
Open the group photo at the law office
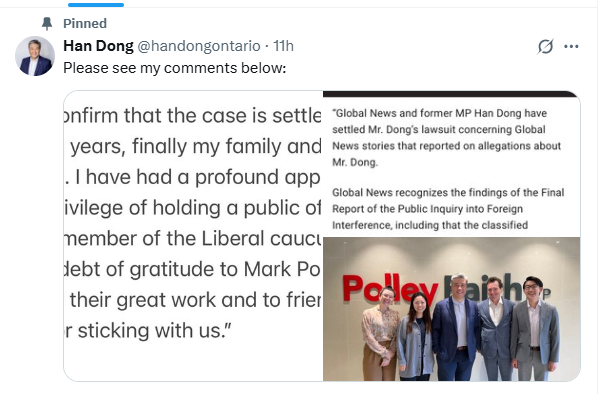pos(452,309)
